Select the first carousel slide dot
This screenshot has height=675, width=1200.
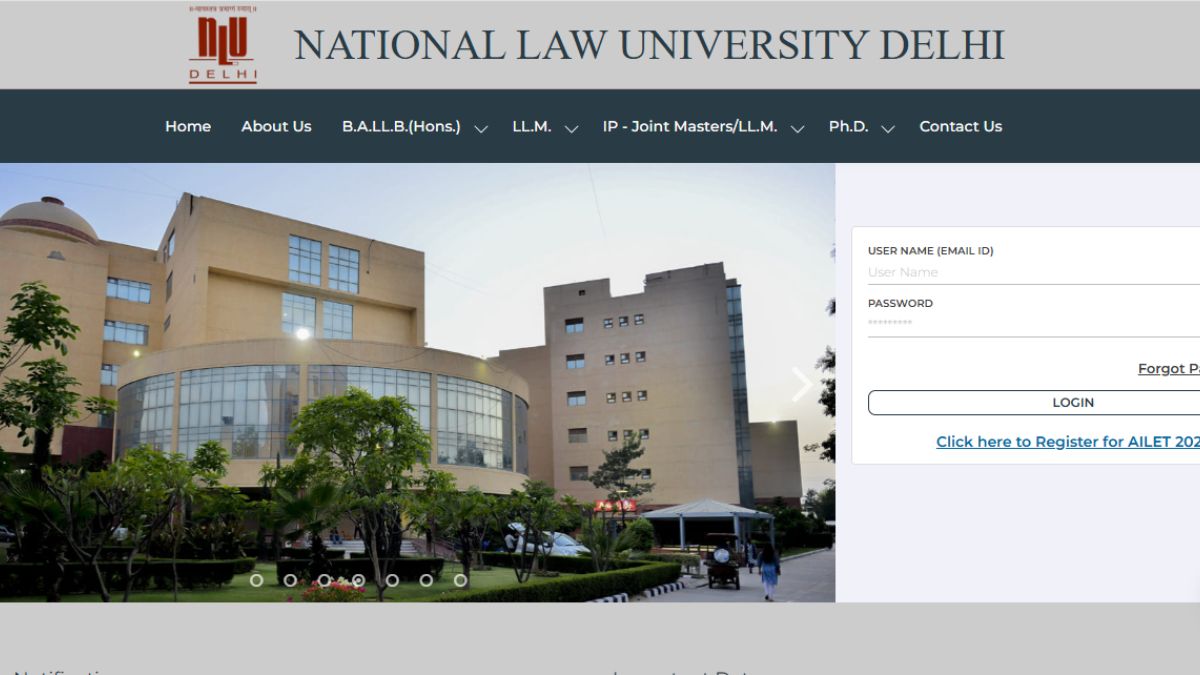click(x=256, y=580)
